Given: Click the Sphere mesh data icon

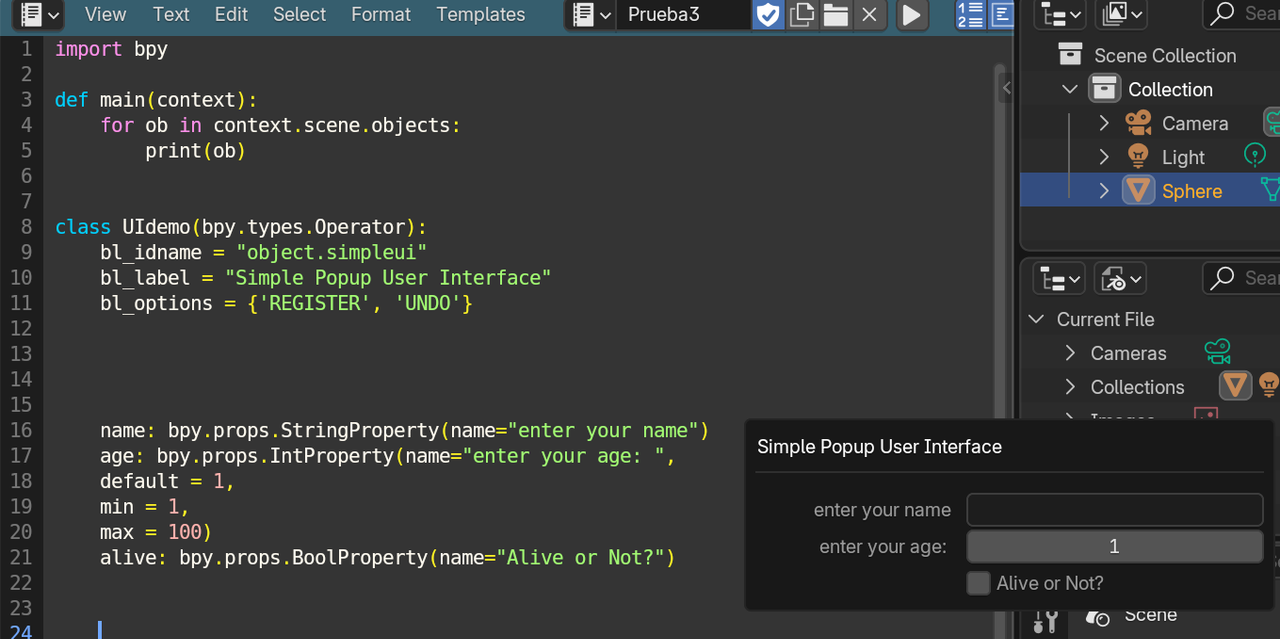Looking at the screenshot, I should pos(1270,189).
